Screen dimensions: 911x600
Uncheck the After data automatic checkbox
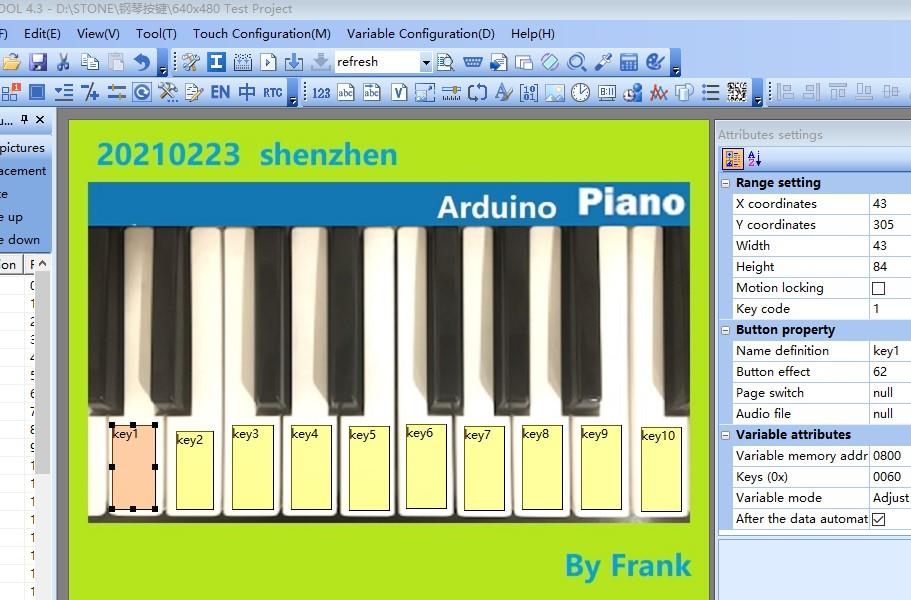877,519
